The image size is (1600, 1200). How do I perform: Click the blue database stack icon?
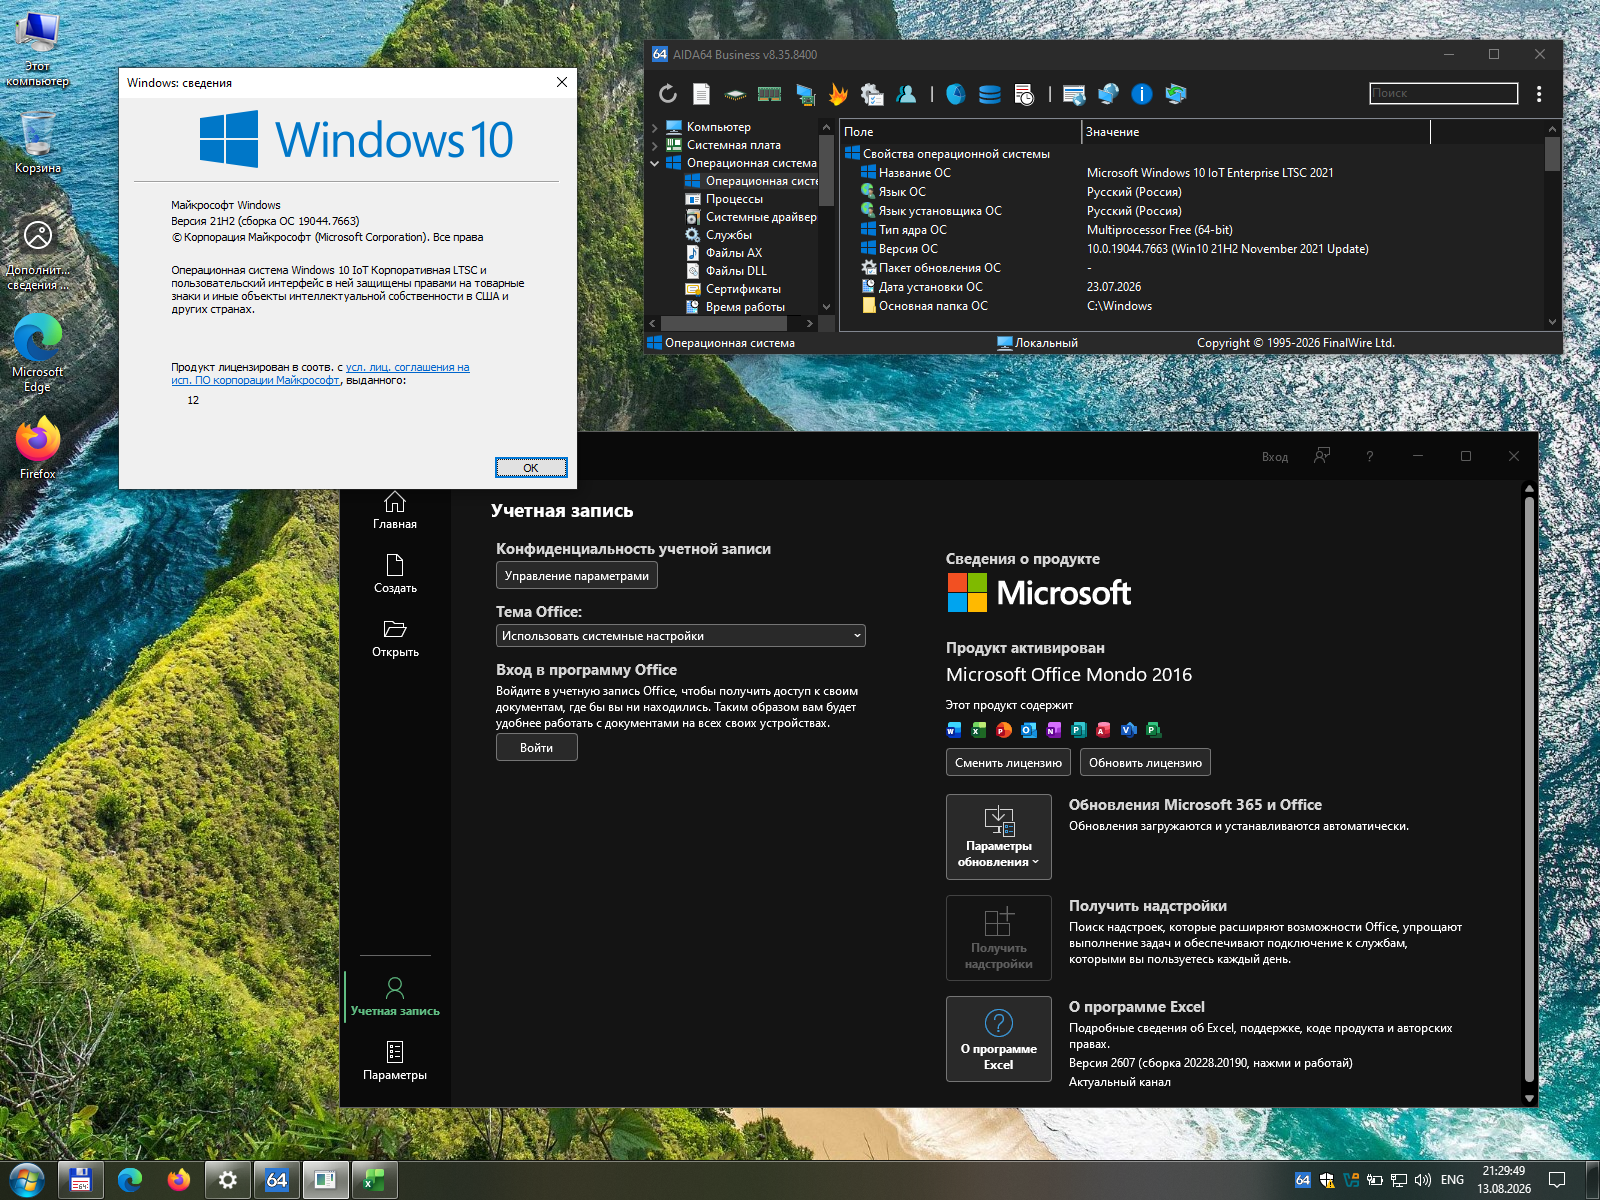pos(990,94)
